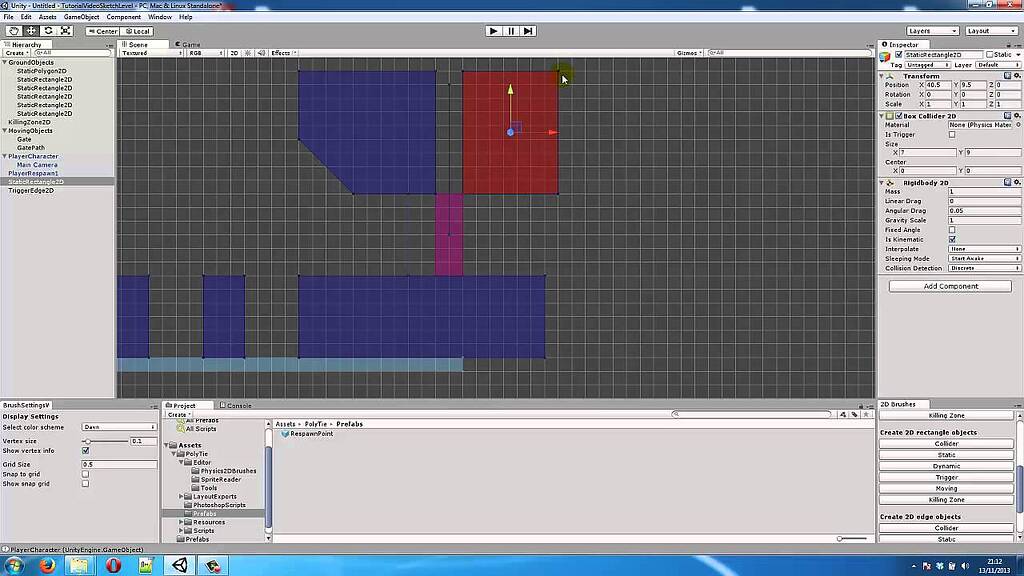Collapse the PolyTie folder in the Project panel
Viewport: 1024px width, 576px height.
pyautogui.click(x=173, y=454)
